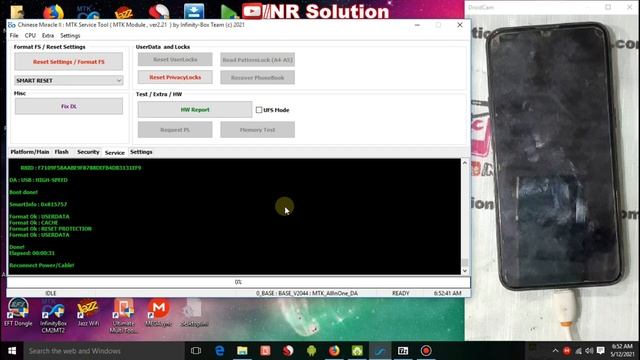Screen dimensions: 640x360
Task: Show hidden system tray icons
Action: point(555,351)
